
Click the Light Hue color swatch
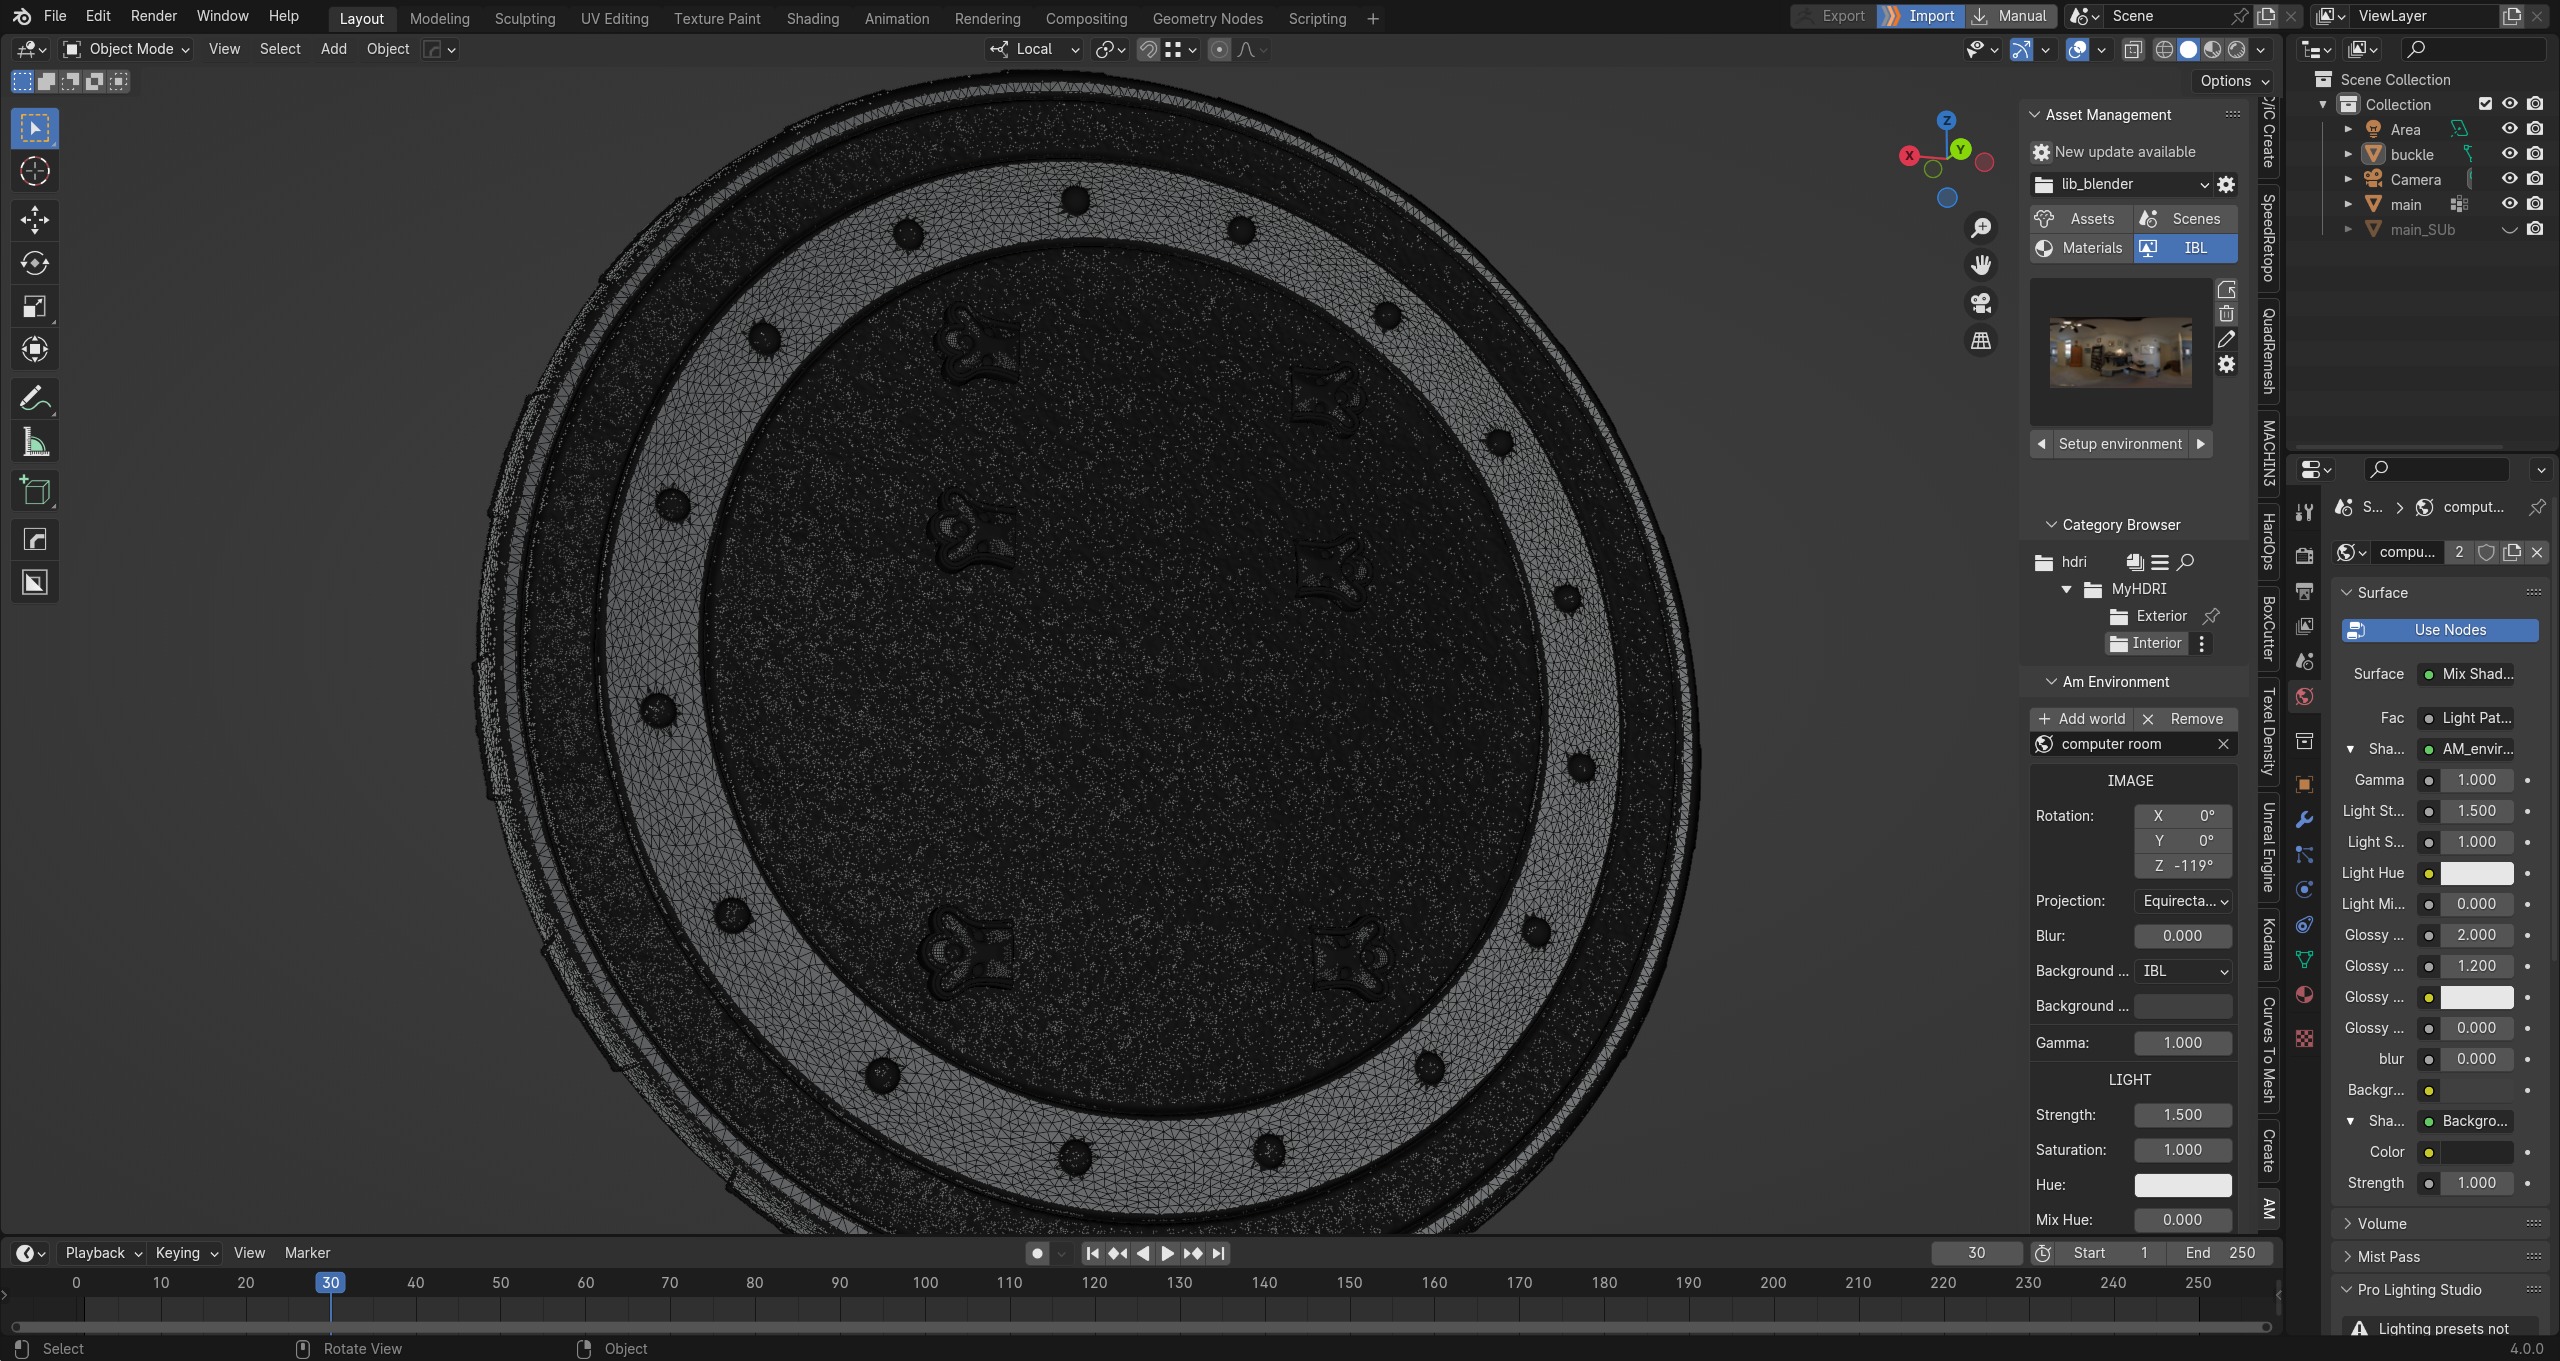[x=2476, y=873]
